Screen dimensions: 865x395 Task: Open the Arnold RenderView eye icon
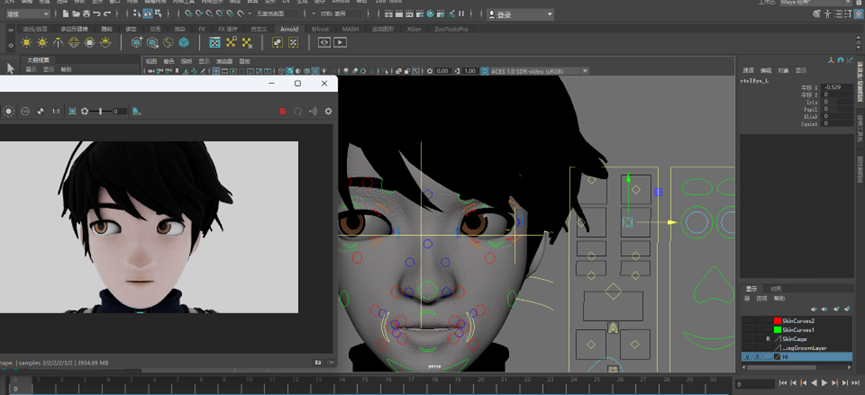coord(324,42)
